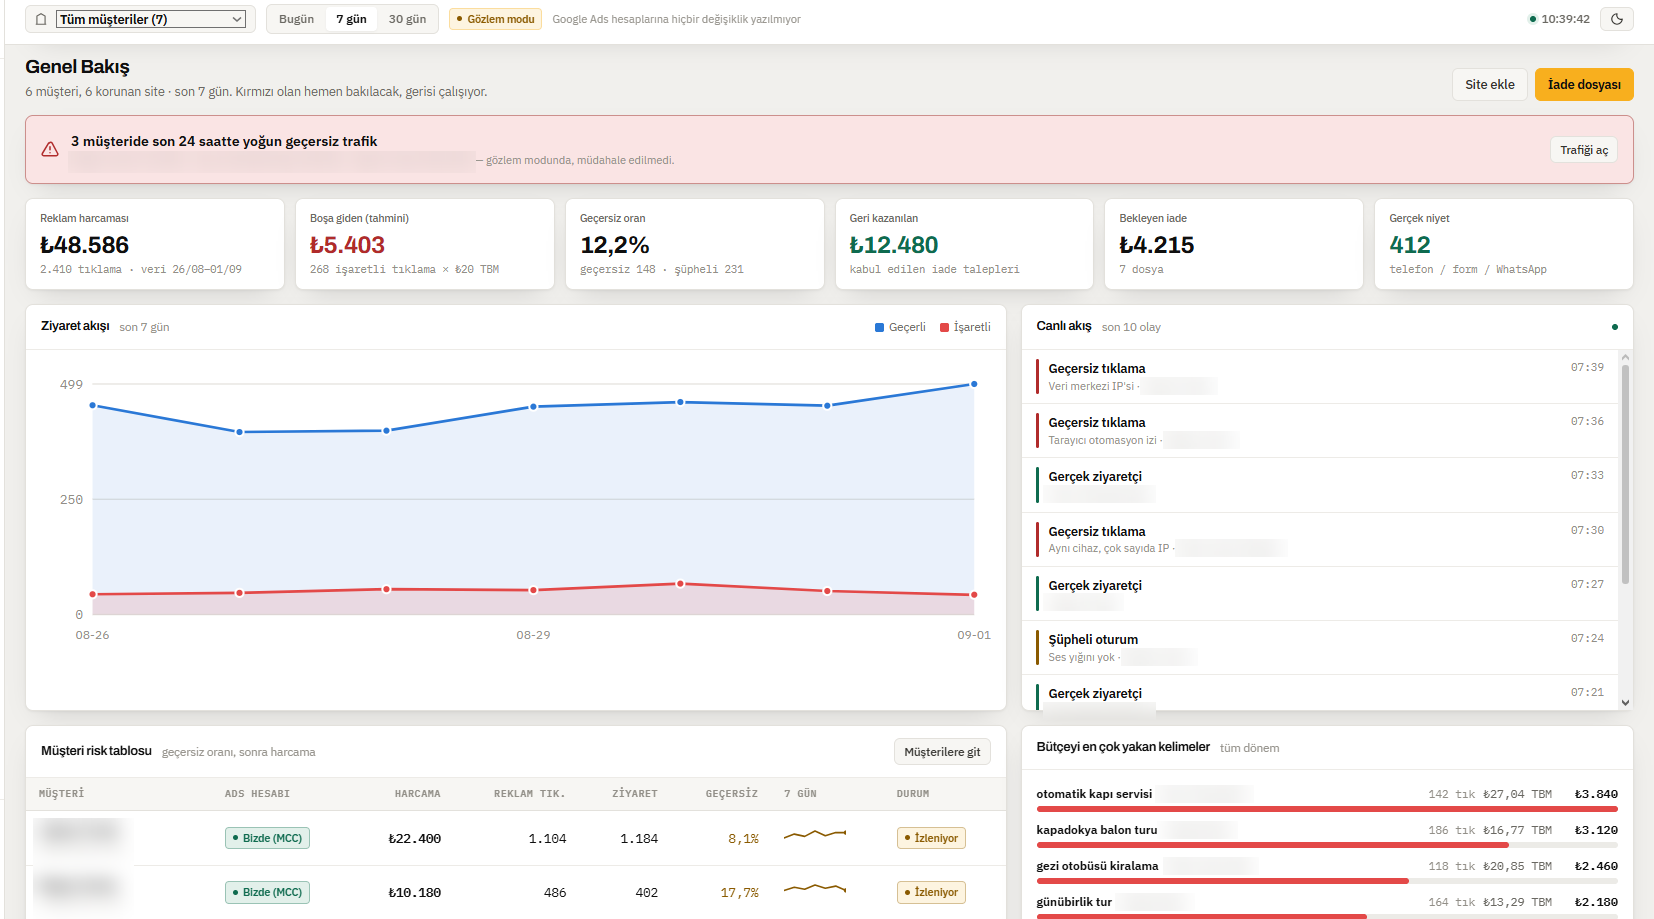
Task: Click Bekleyen iade value ₺4.215
Action: tap(1157, 245)
